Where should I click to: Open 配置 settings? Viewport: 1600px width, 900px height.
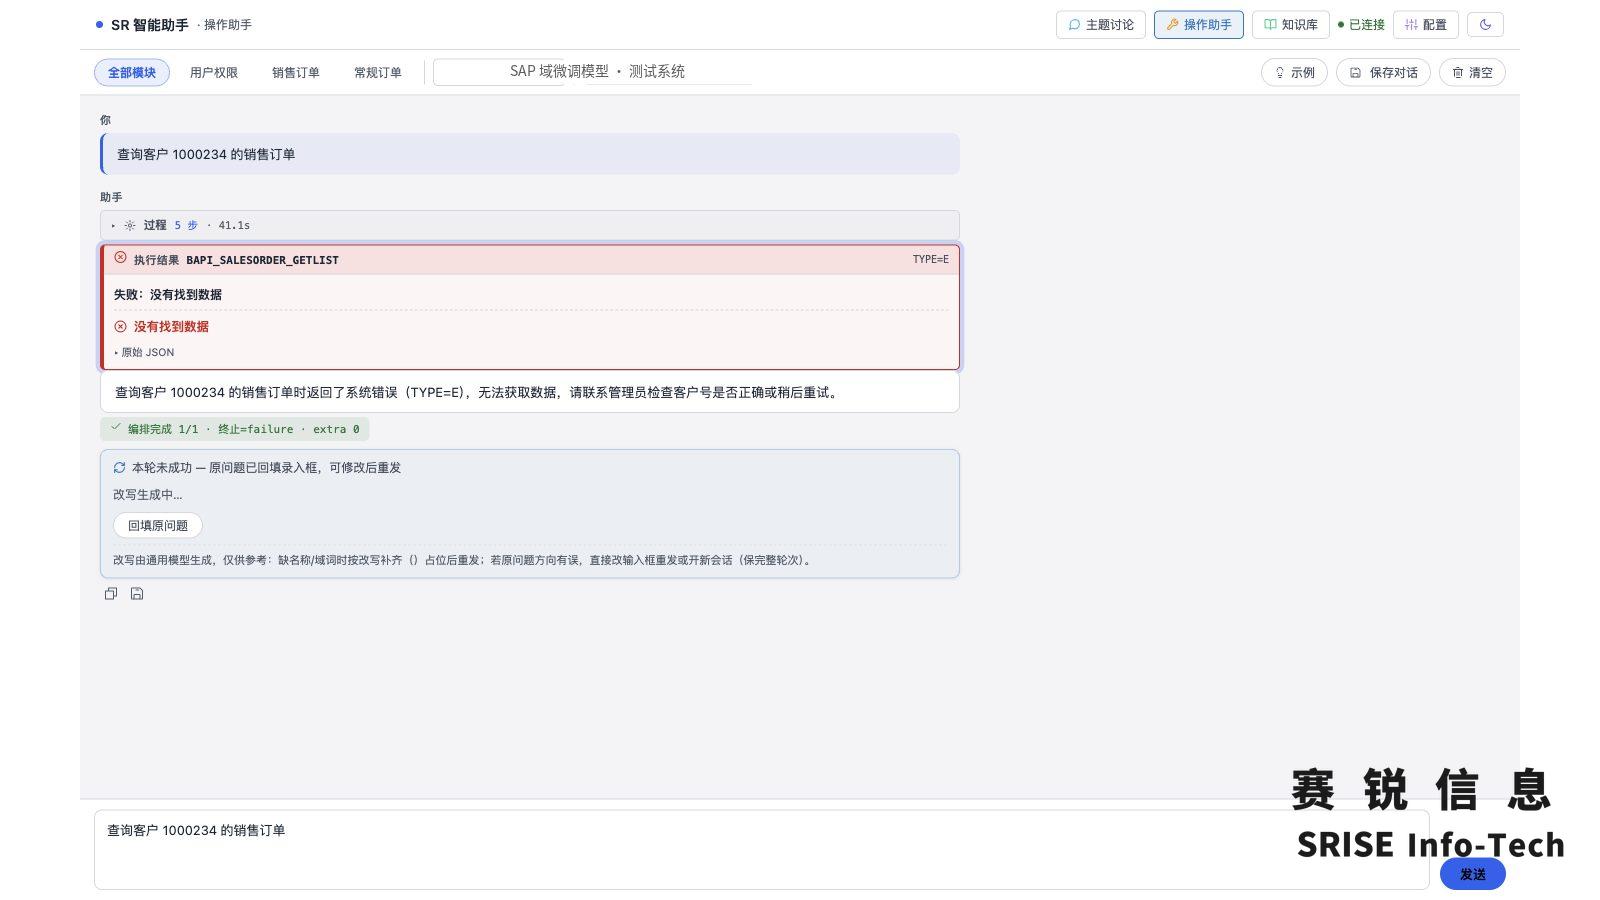(x=1425, y=25)
